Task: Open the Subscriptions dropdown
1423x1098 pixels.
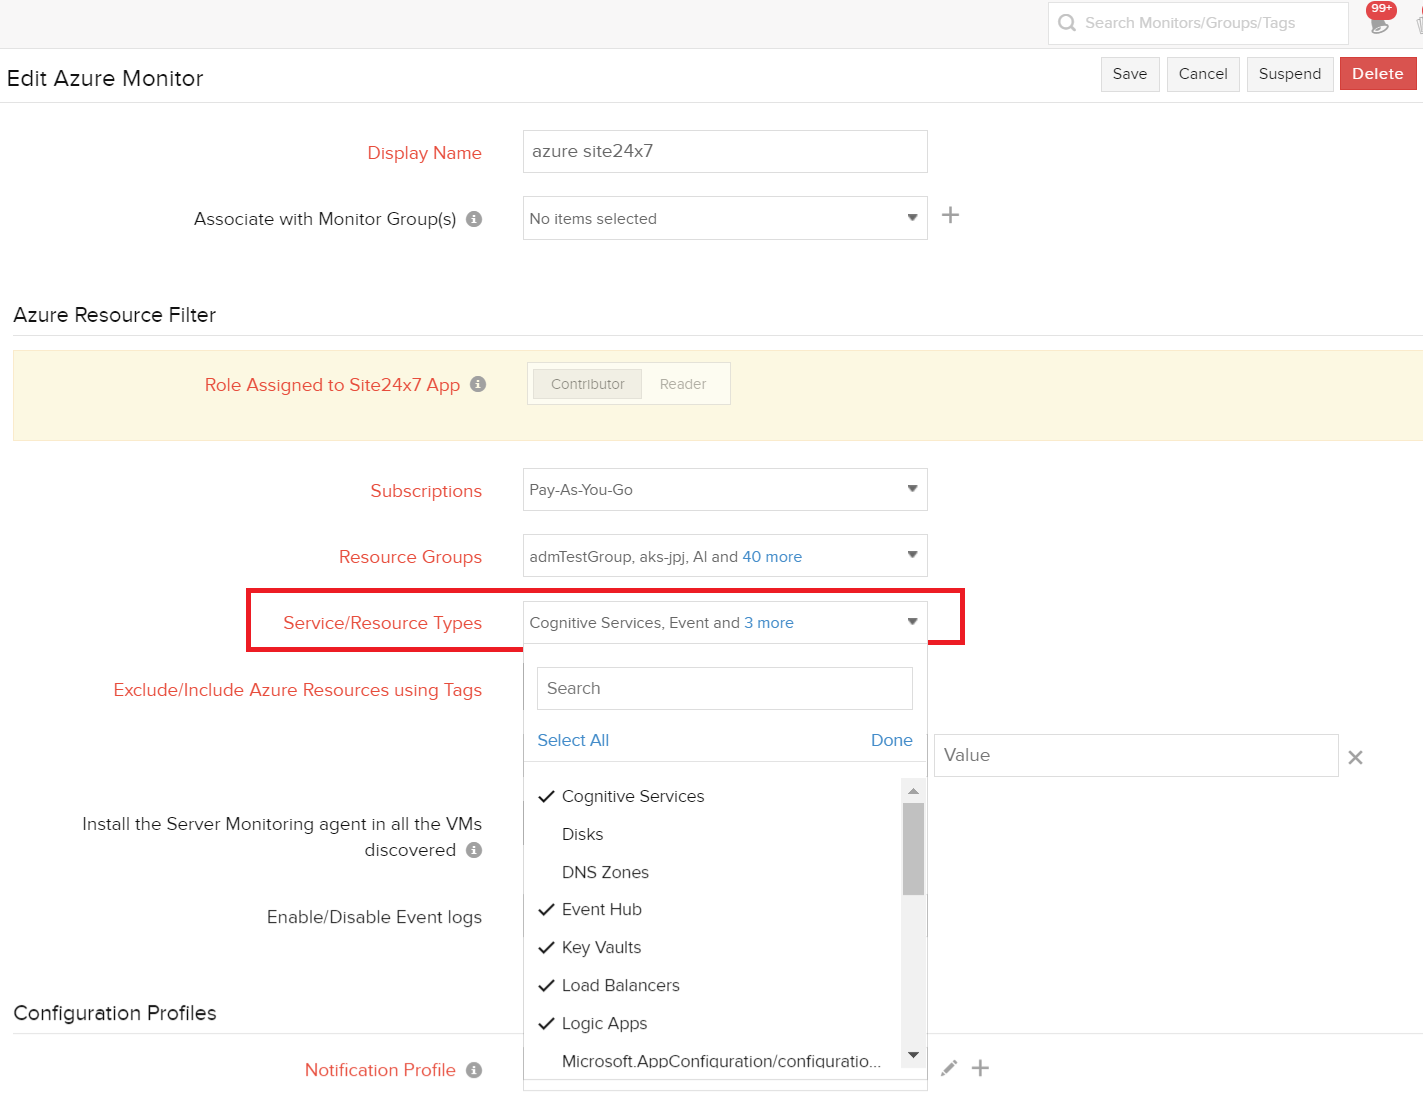Action: (x=724, y=490)
